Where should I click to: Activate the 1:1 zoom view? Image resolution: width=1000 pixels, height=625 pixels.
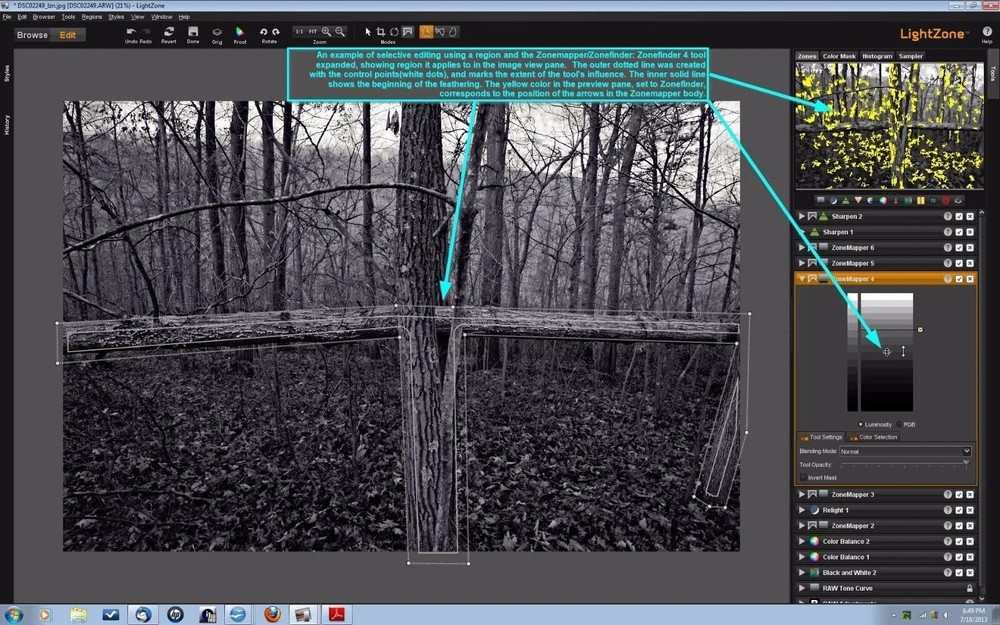298,31
